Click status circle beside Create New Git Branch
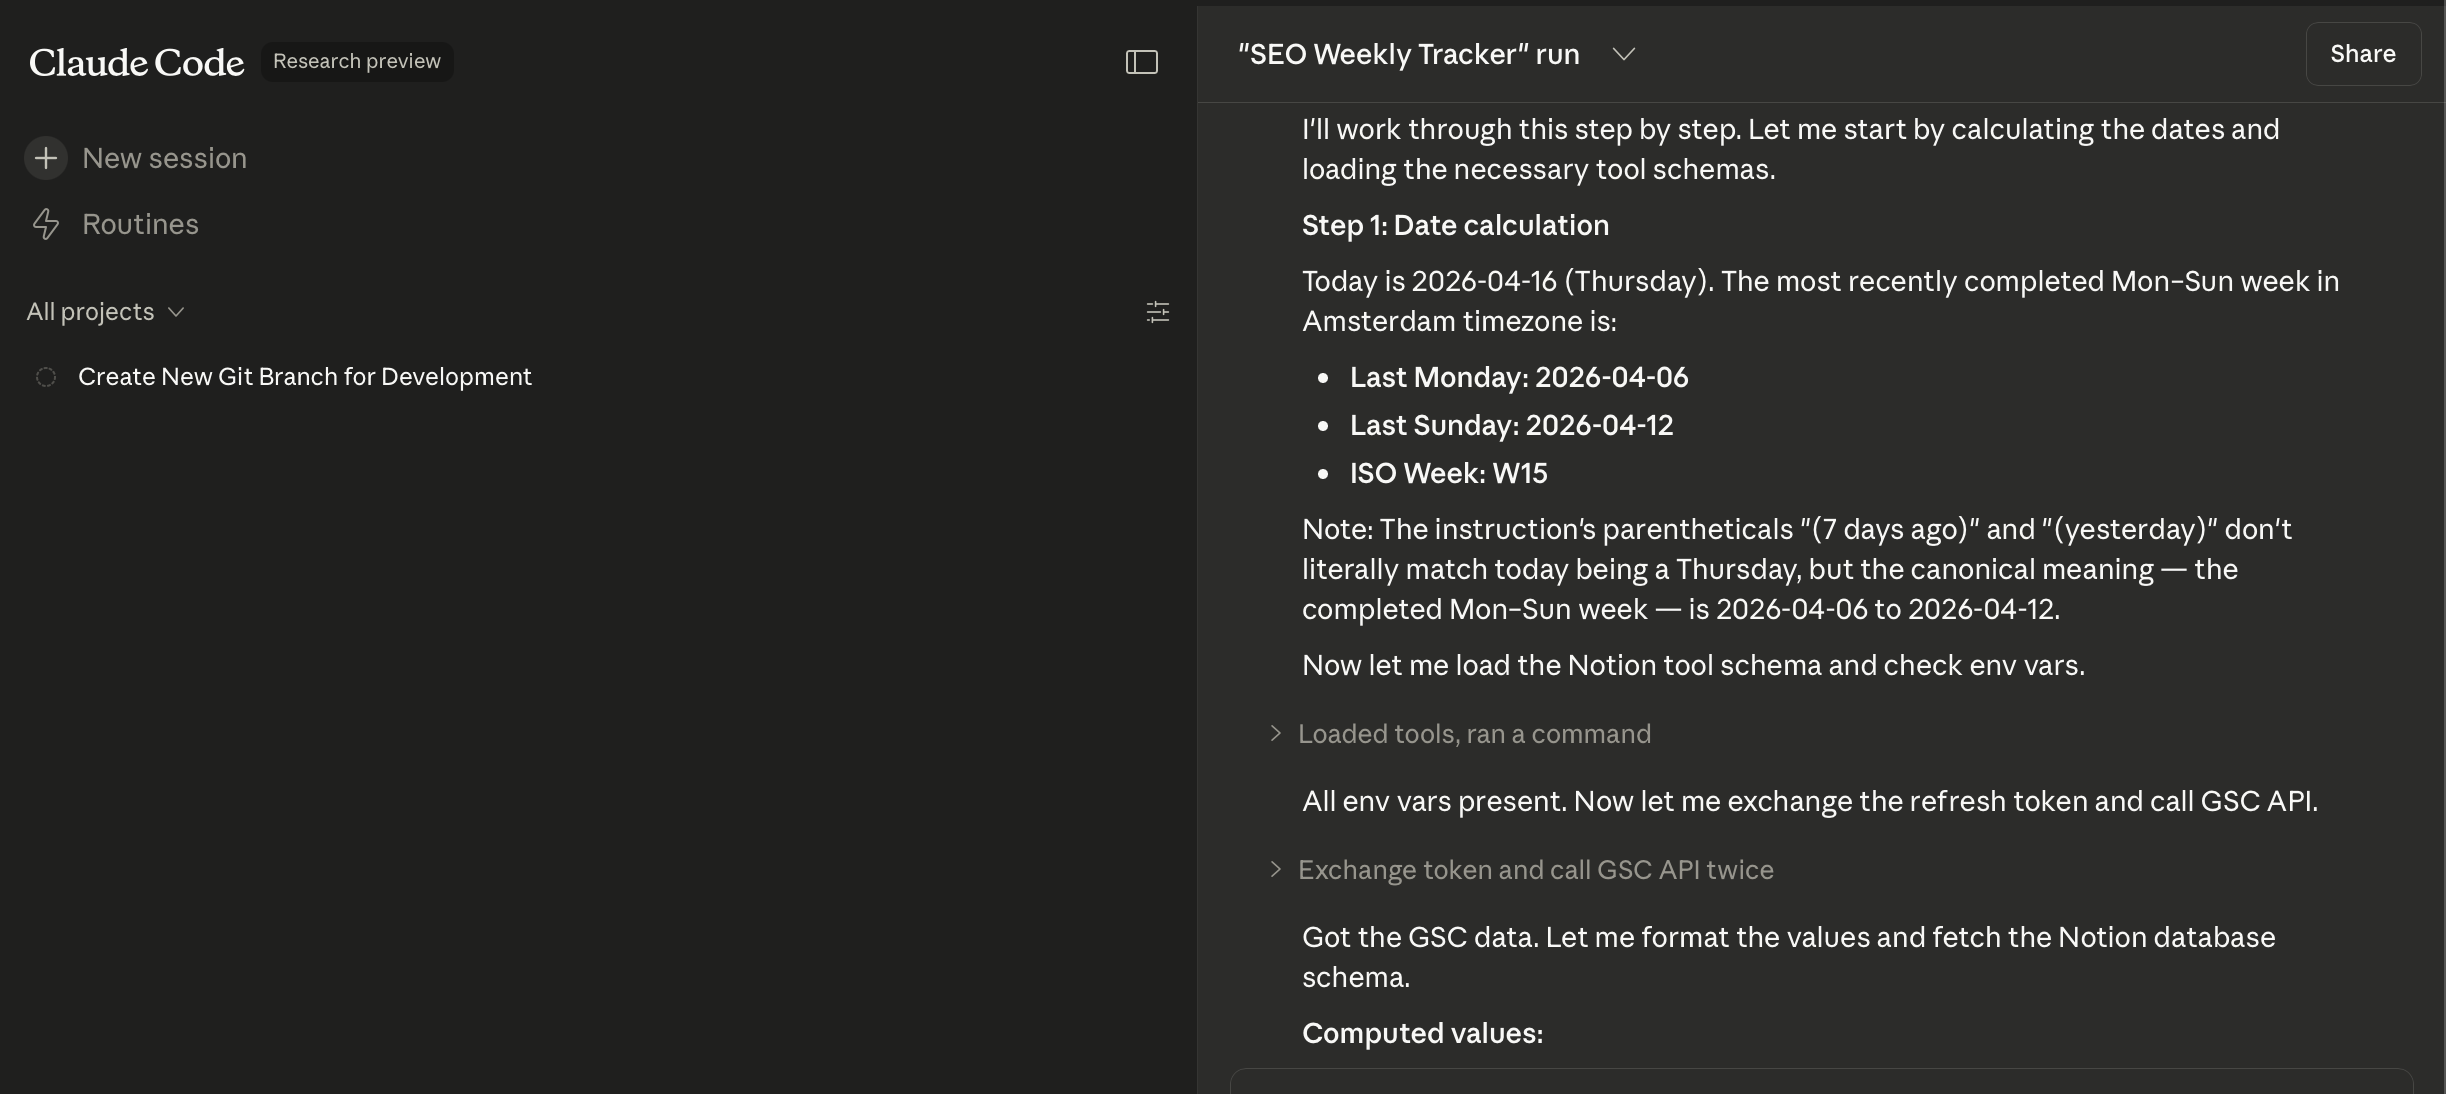Screen dimensions: 2446x1094 click(46, 377)
